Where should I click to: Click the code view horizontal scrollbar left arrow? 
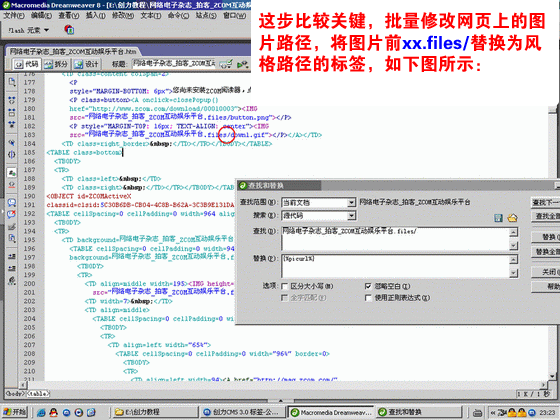[23, 385]
